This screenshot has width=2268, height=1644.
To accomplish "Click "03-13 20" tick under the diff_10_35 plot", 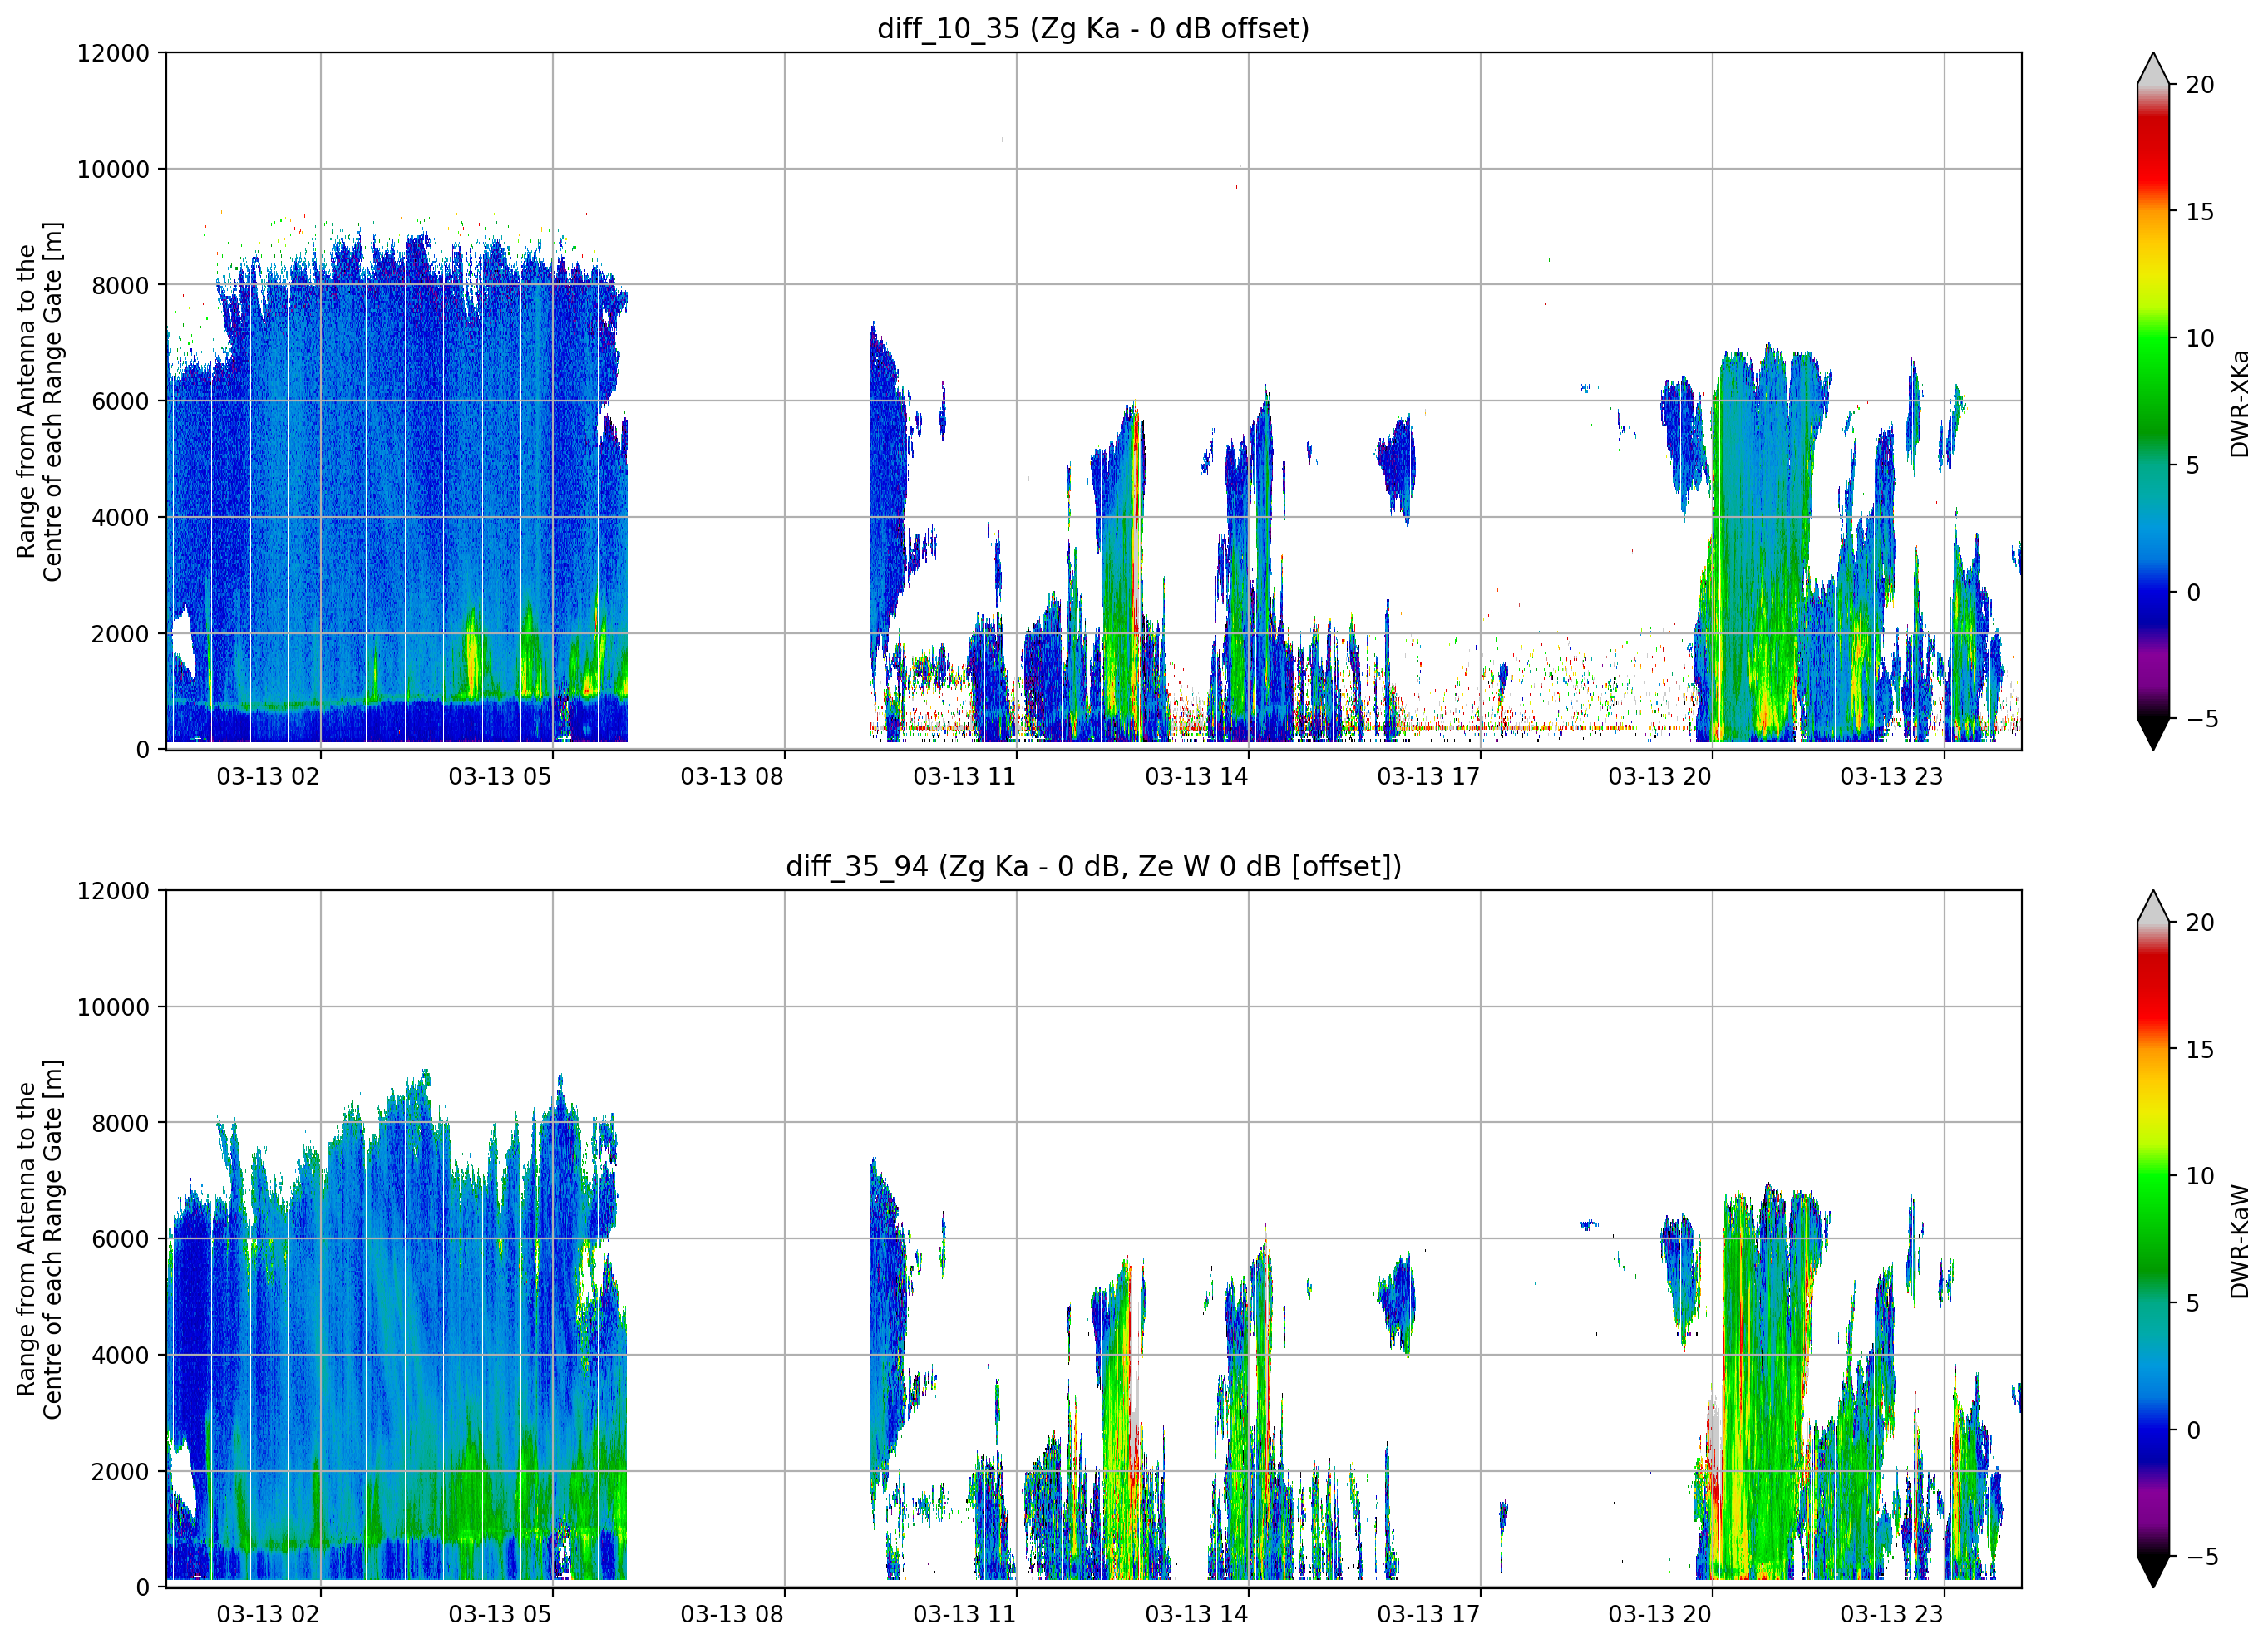I will tap(1660, 777).
